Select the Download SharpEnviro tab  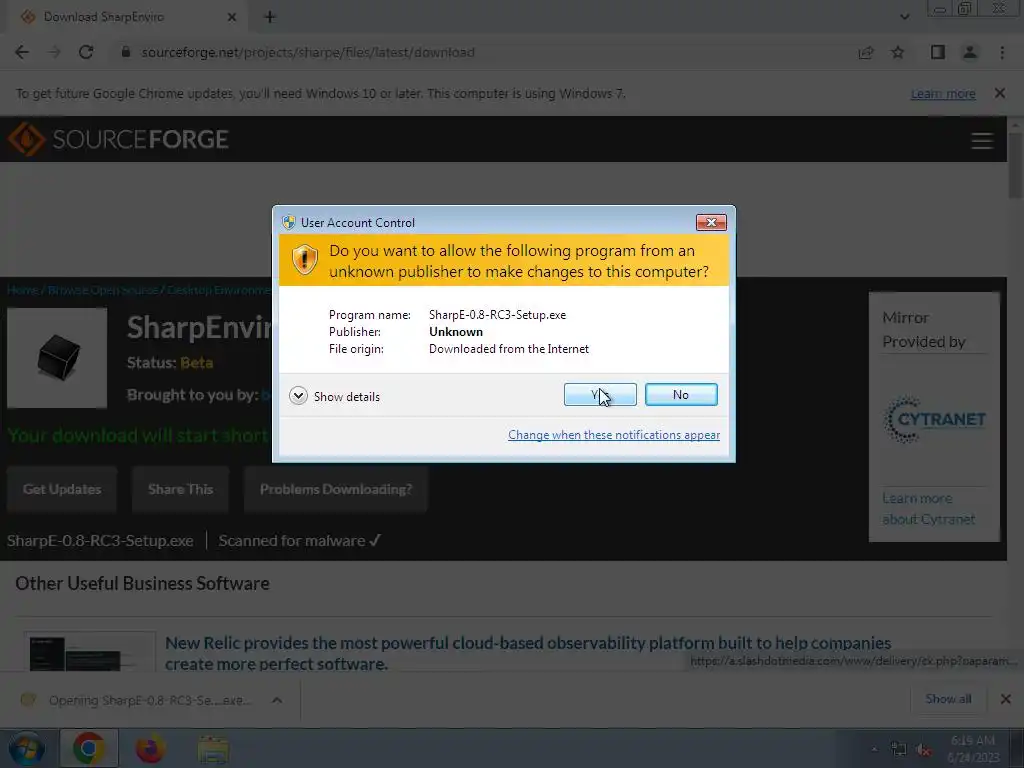[124, 17]
